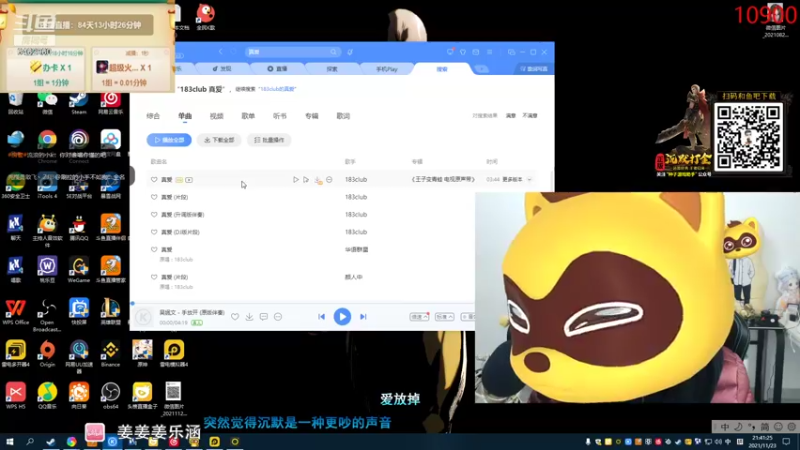Open the main menu icon in title bar
The image size is (800, 450).
point(489,52)
